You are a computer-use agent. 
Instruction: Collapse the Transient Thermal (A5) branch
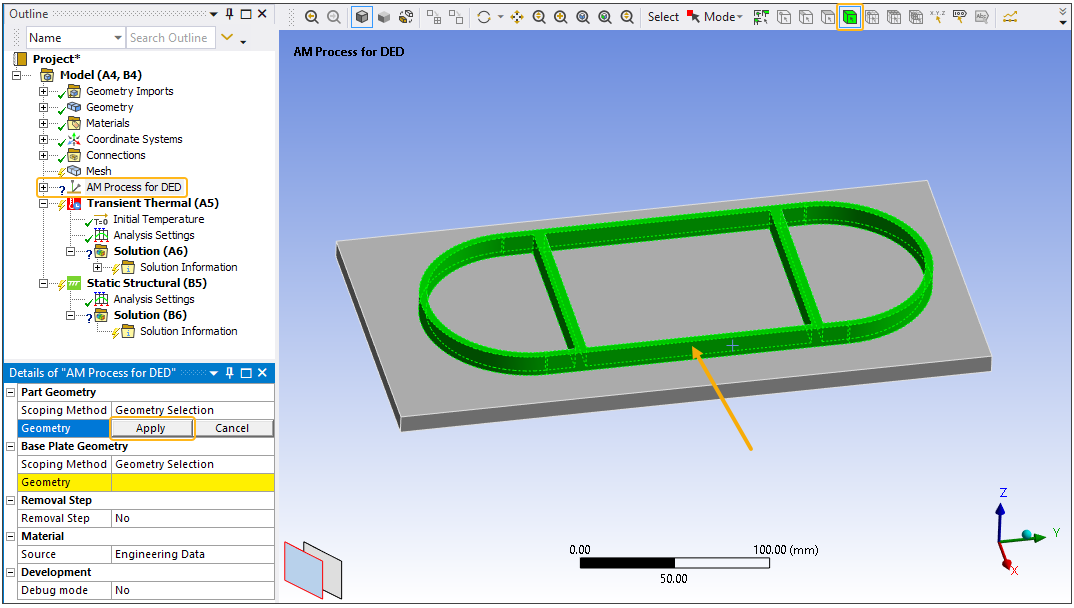click(43, 203)
